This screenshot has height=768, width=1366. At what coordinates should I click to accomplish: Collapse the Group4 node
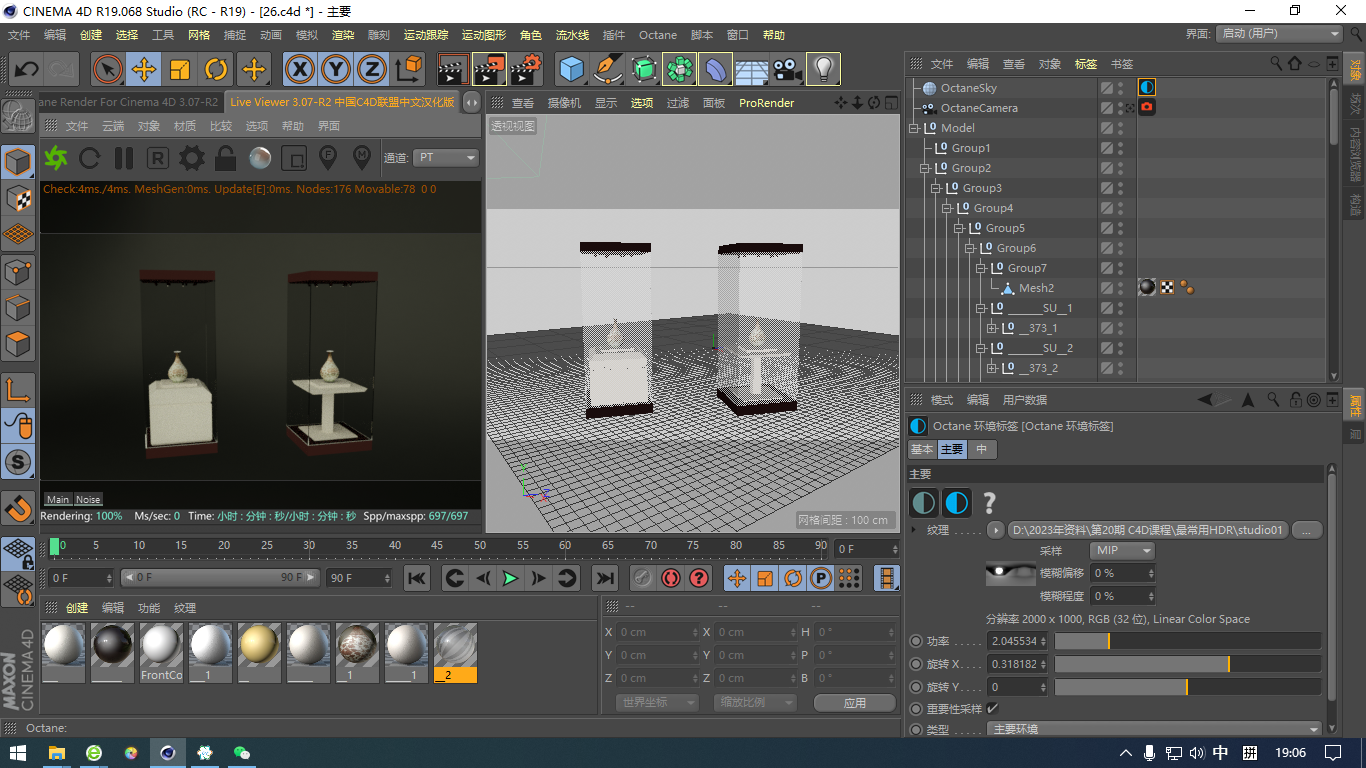(948, 208)
